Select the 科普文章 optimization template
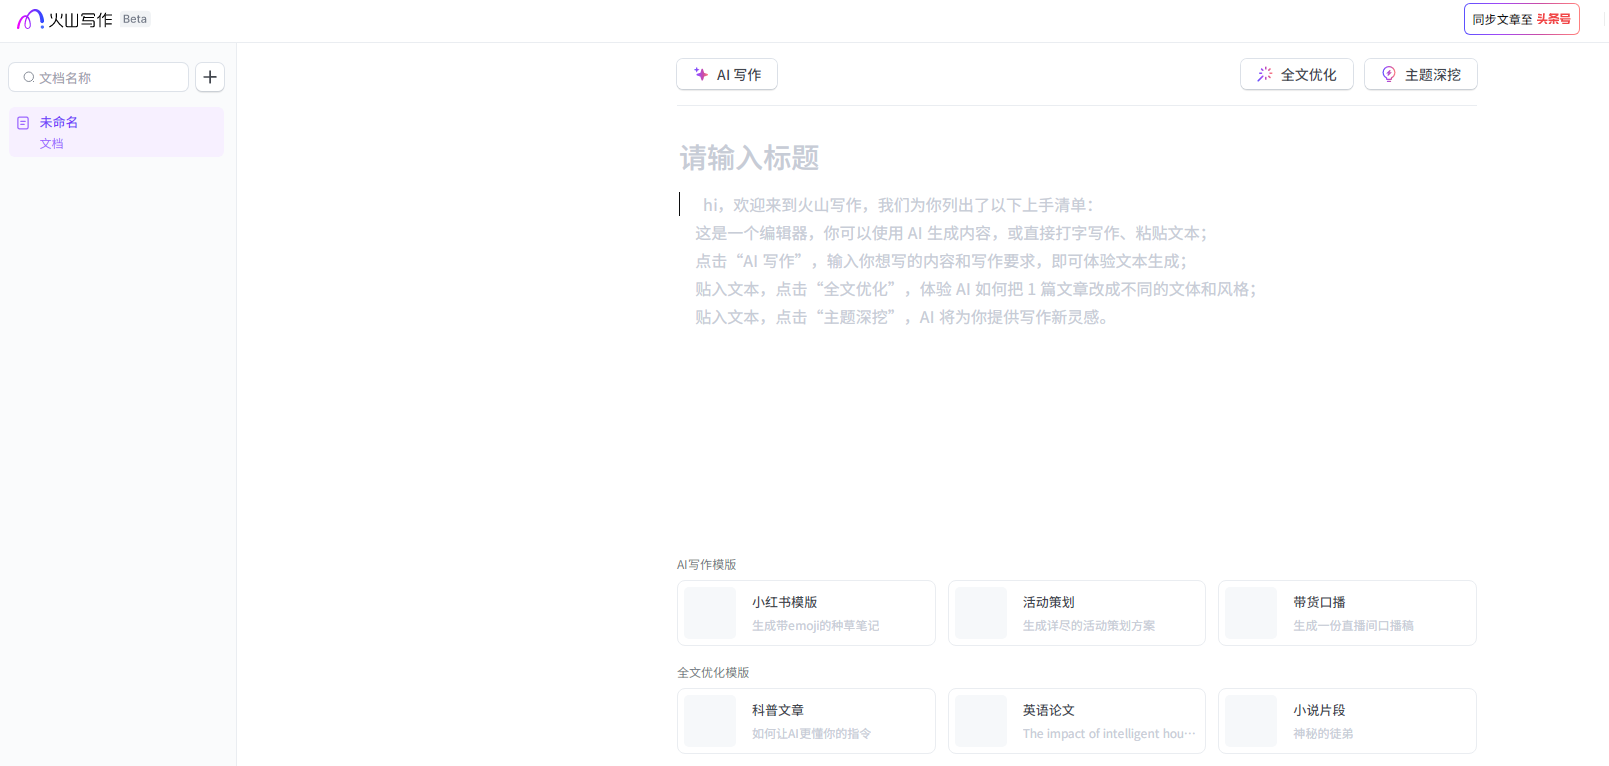Image resolution: width=1609 pixels, height=766 pixels. (806, 721)
